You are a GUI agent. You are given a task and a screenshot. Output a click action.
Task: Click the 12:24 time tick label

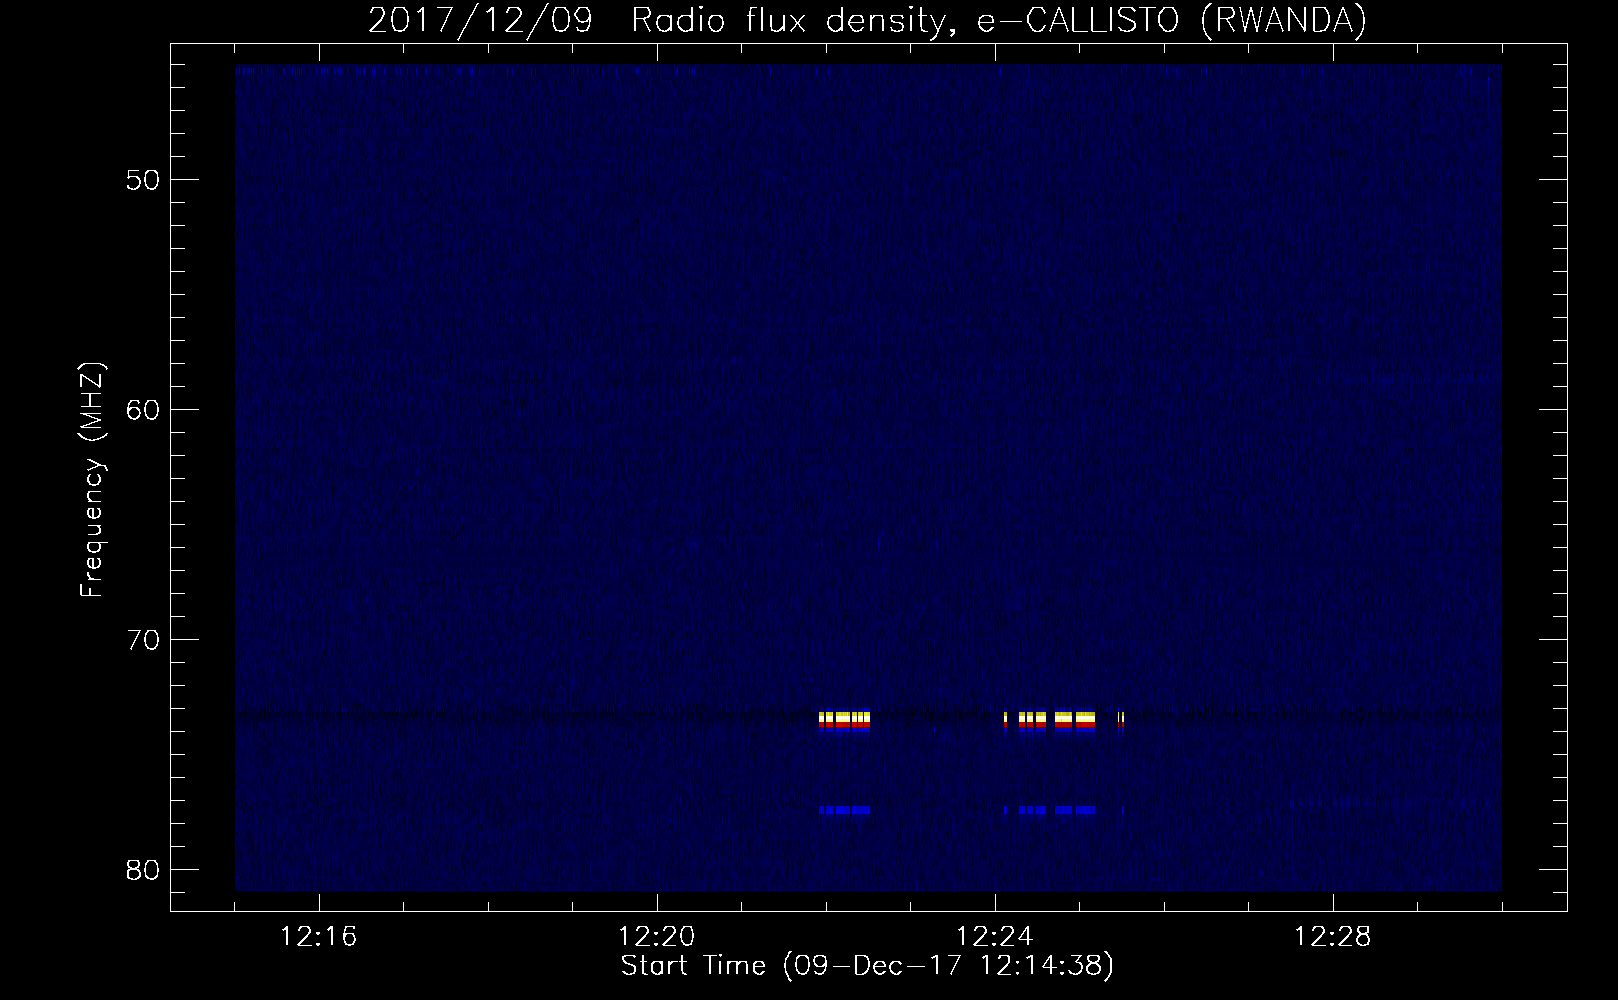click(x=995, y=938)
